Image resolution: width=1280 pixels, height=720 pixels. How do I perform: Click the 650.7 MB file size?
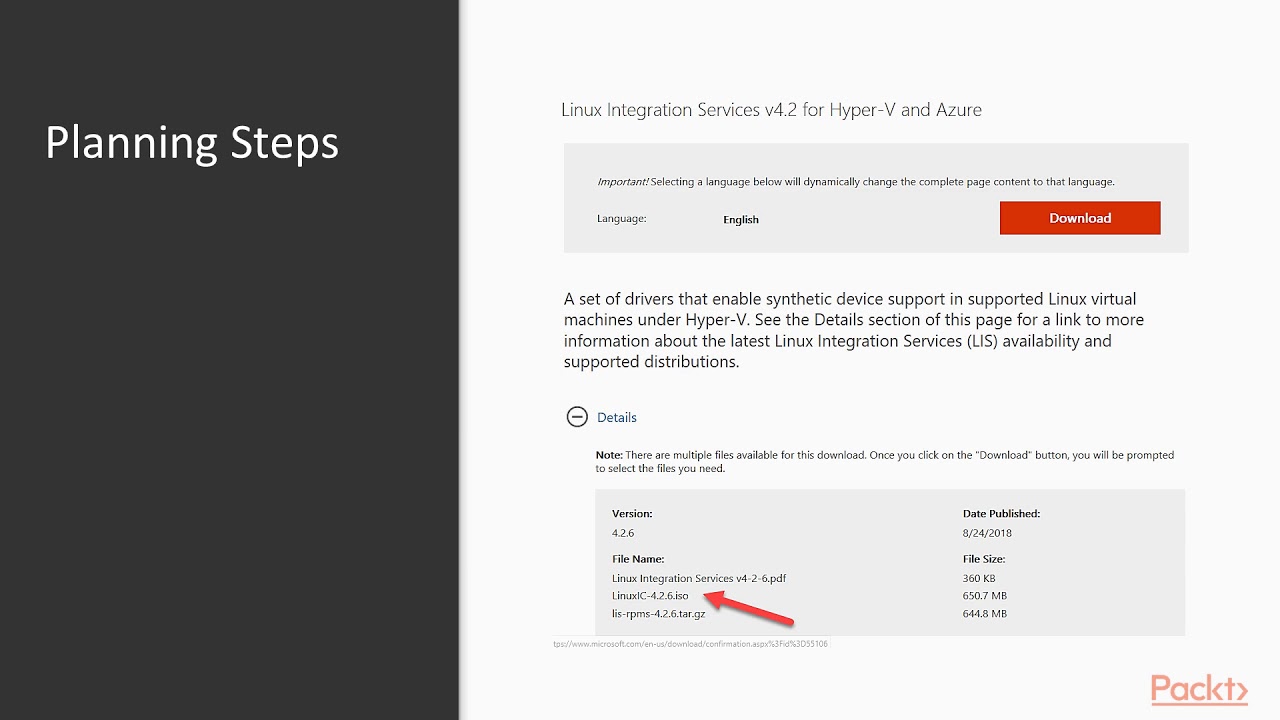[985, 596]
